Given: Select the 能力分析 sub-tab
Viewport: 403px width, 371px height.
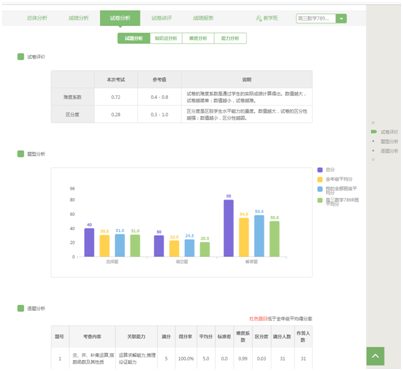Looking at the screenshot, I should click(230, 38).
